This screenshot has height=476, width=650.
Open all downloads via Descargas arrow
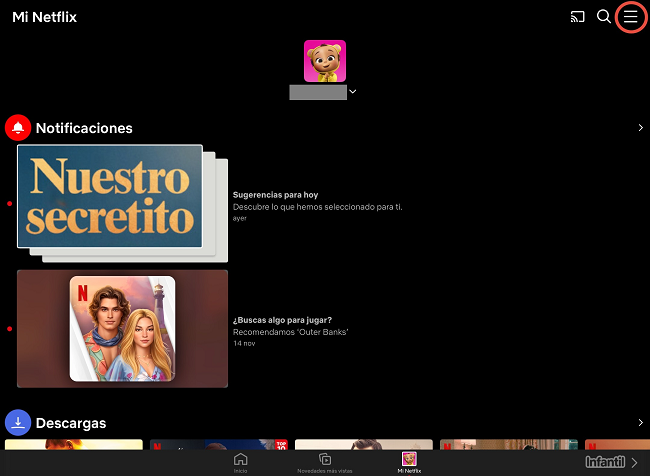(640, 423)
